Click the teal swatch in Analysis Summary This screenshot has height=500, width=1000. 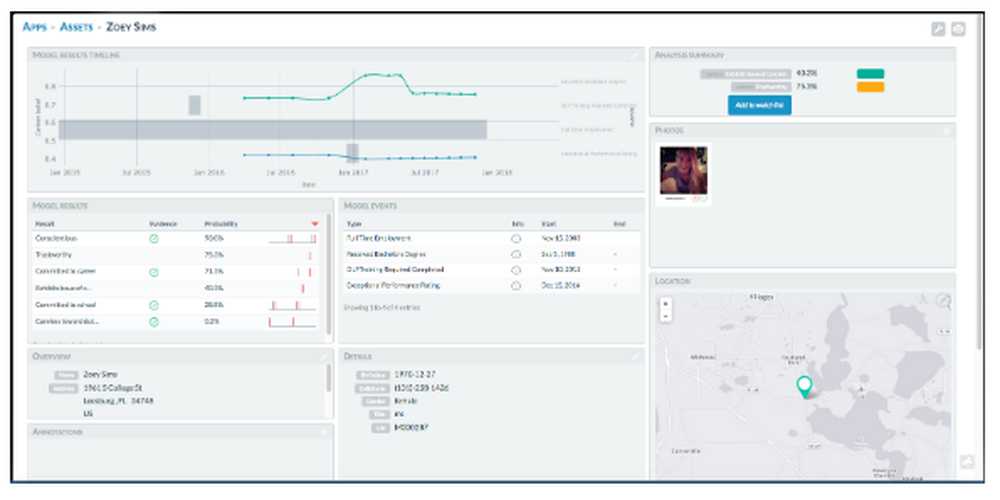(870, 73)
